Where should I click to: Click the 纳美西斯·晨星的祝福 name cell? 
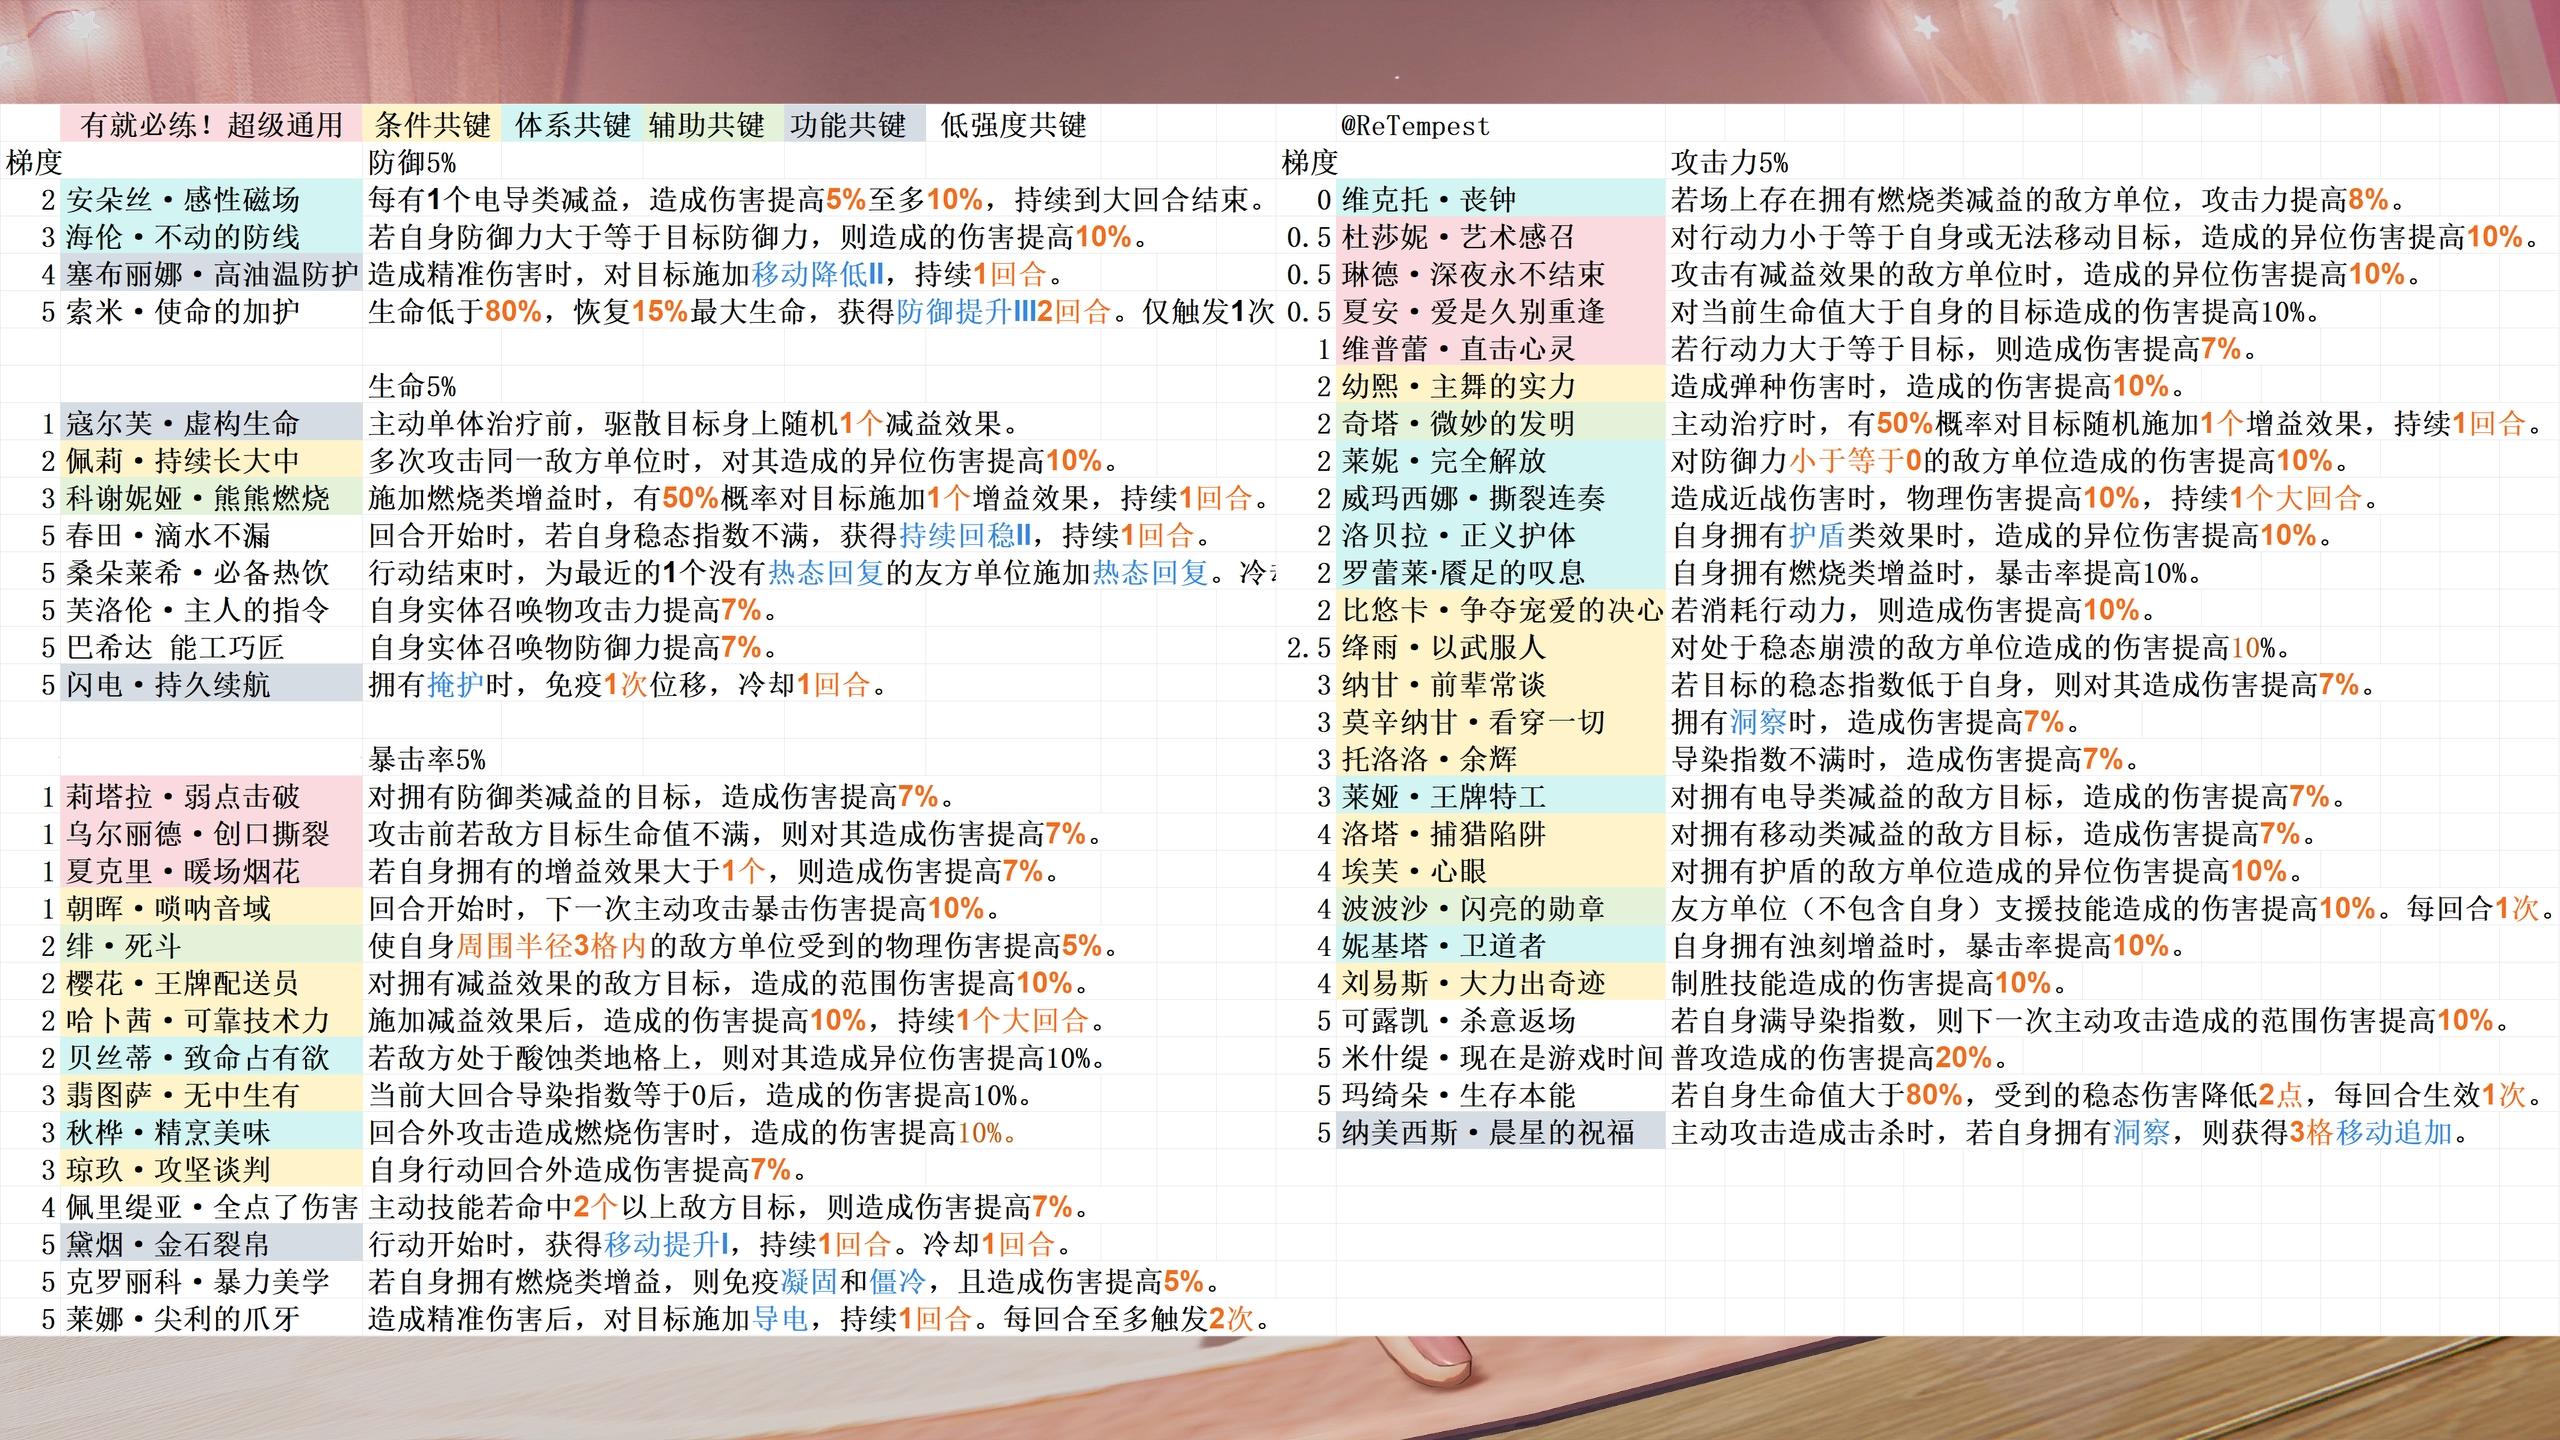[1488, 1133]
